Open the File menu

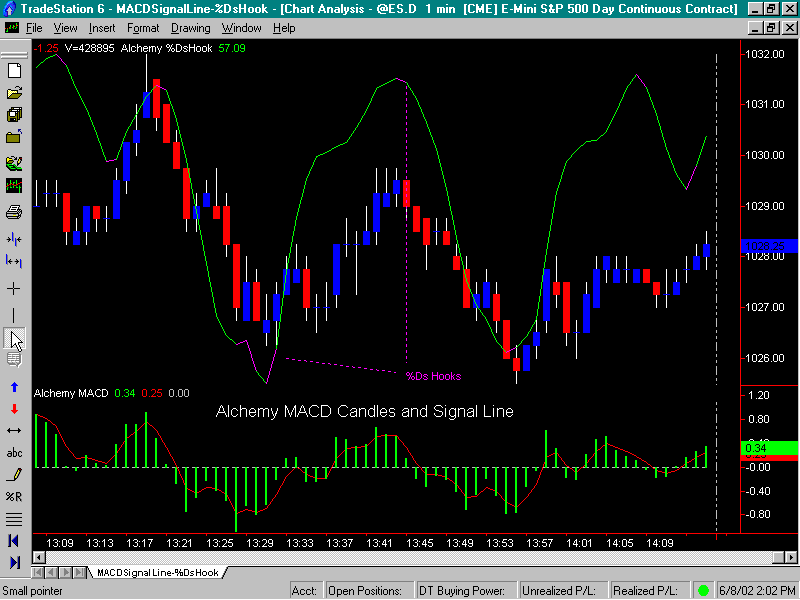[x=34, y=28]
